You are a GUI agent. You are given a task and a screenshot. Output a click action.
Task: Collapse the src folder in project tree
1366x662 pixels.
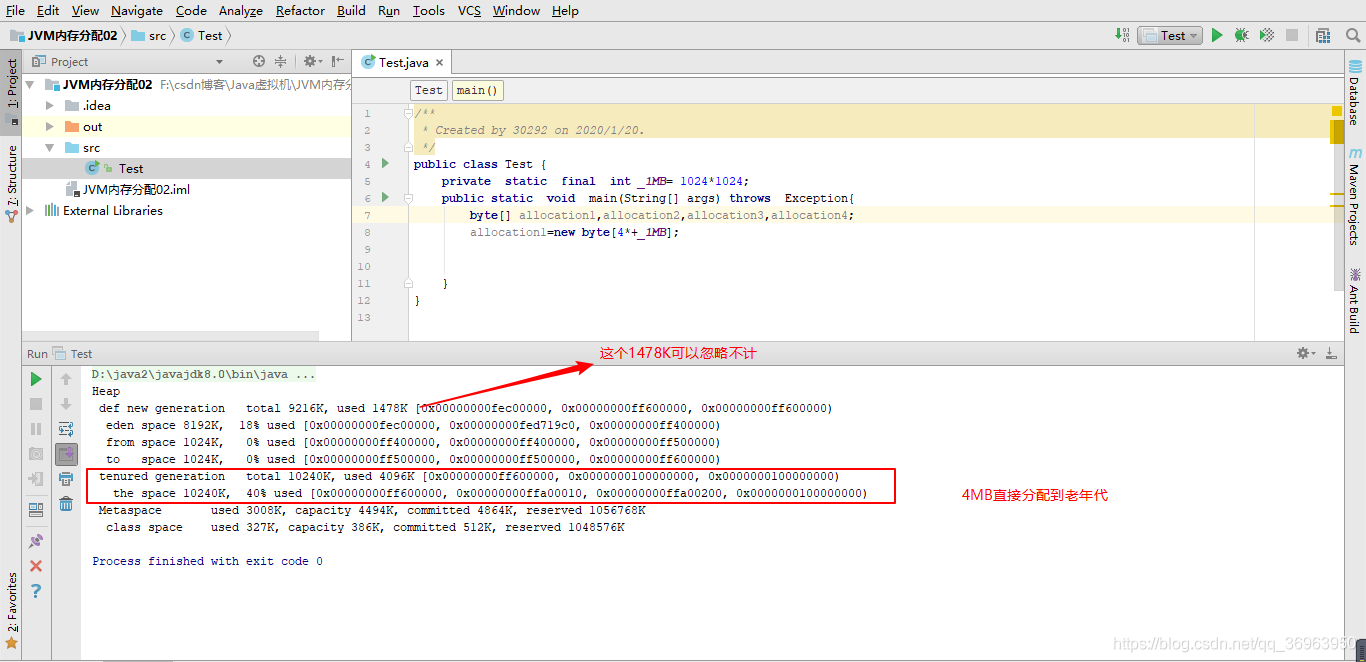point(50,148)
